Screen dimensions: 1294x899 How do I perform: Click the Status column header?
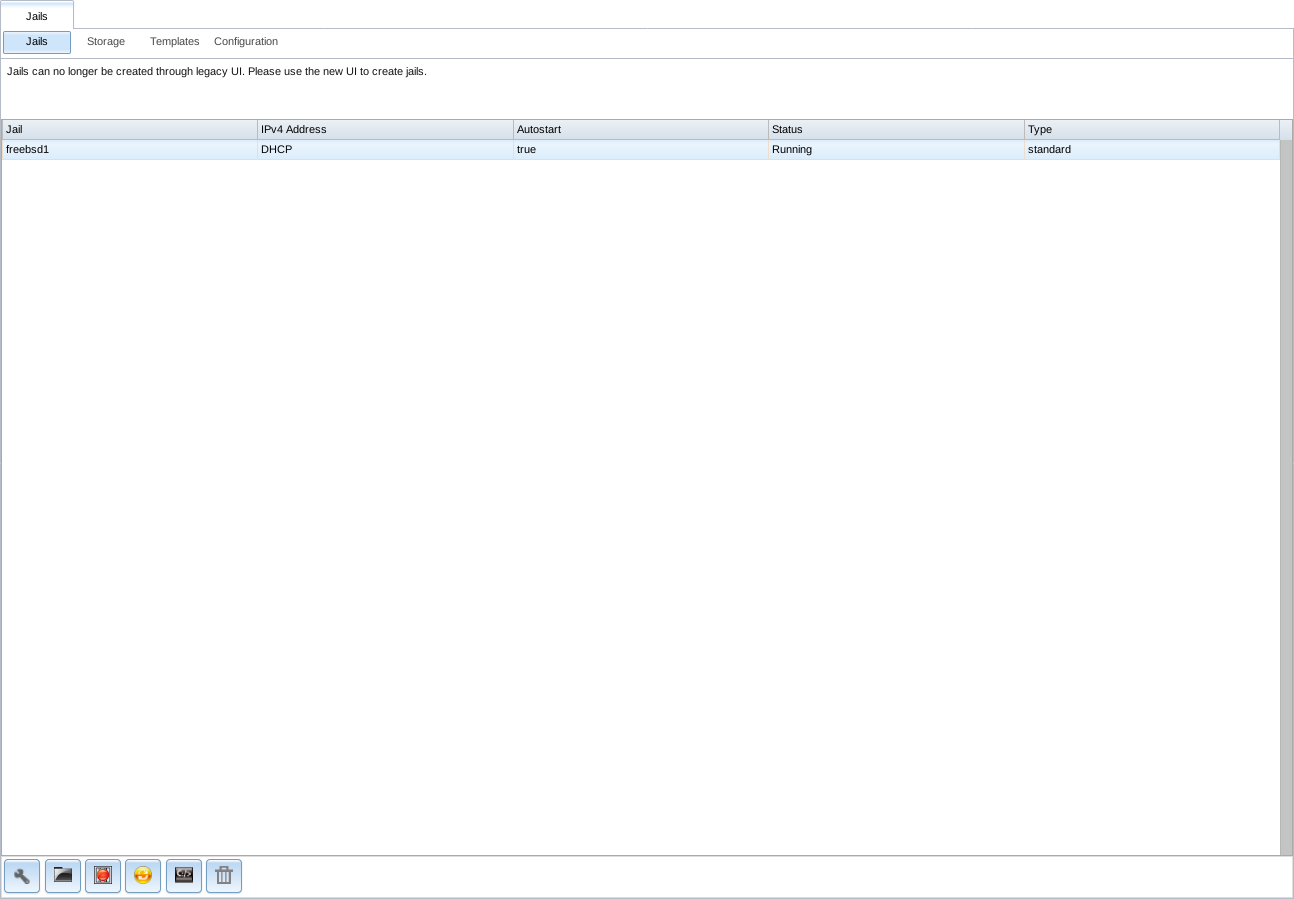(896, 130)
